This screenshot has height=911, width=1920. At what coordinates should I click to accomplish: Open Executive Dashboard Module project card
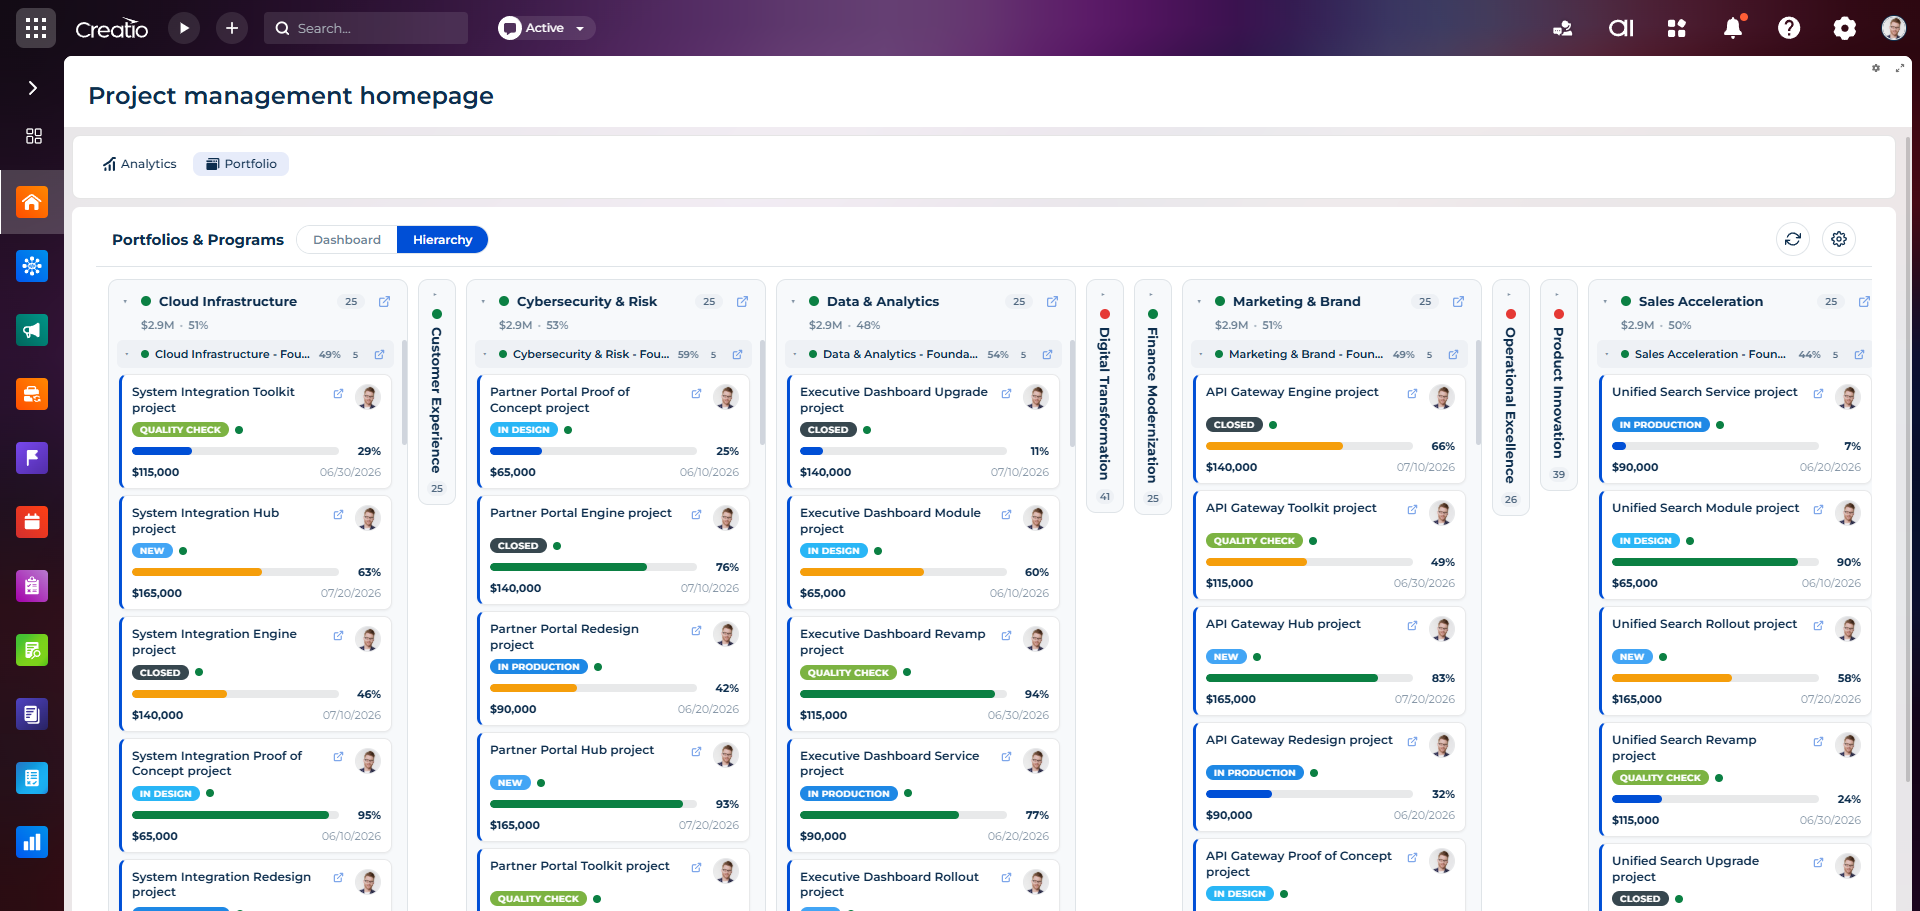(x=923, y=553)
